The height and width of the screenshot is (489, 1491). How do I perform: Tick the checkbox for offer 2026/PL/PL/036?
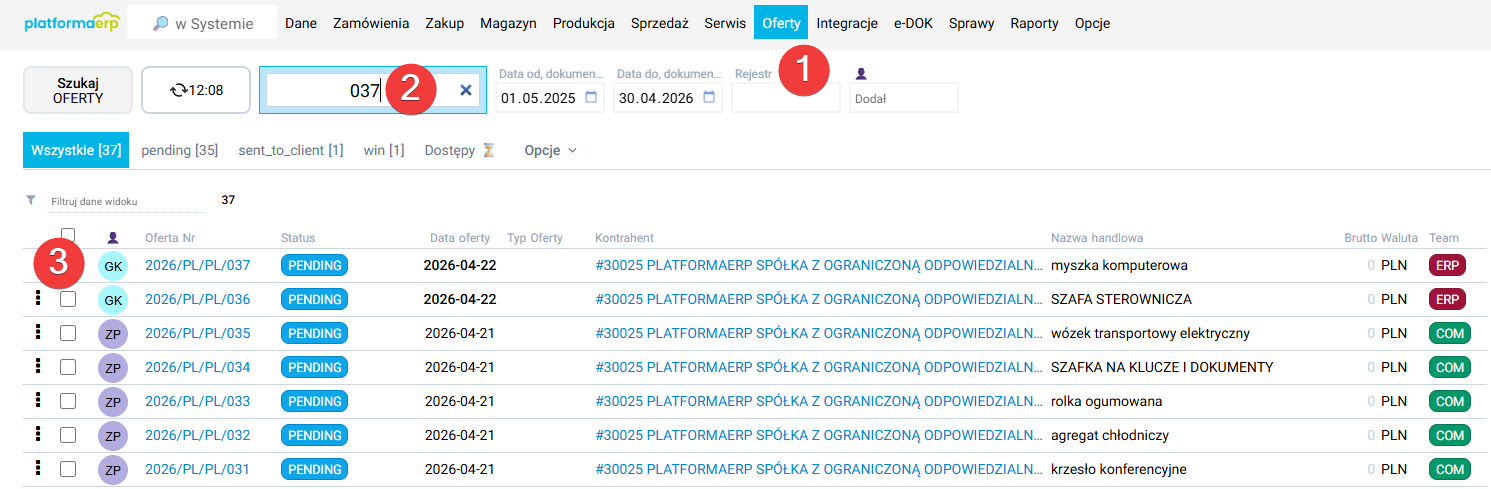click(68, 299)
